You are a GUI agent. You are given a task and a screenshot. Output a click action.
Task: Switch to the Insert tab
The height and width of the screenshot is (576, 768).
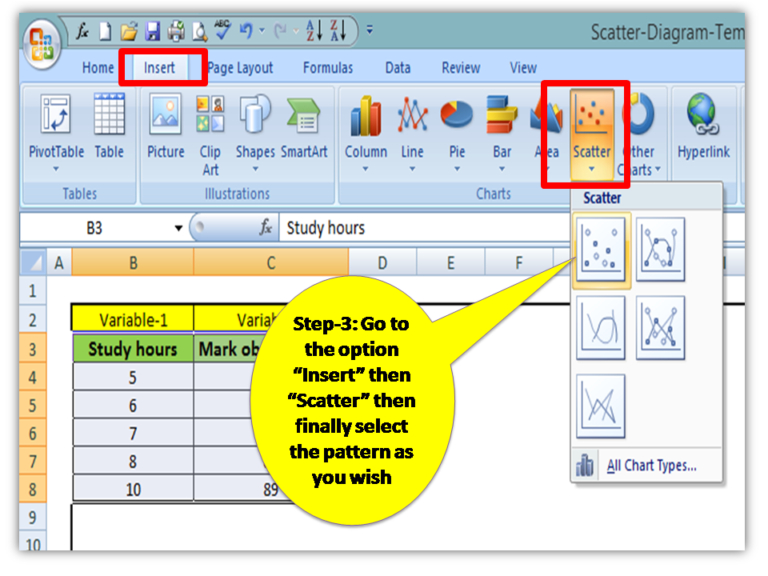click(x=159, y=68)
